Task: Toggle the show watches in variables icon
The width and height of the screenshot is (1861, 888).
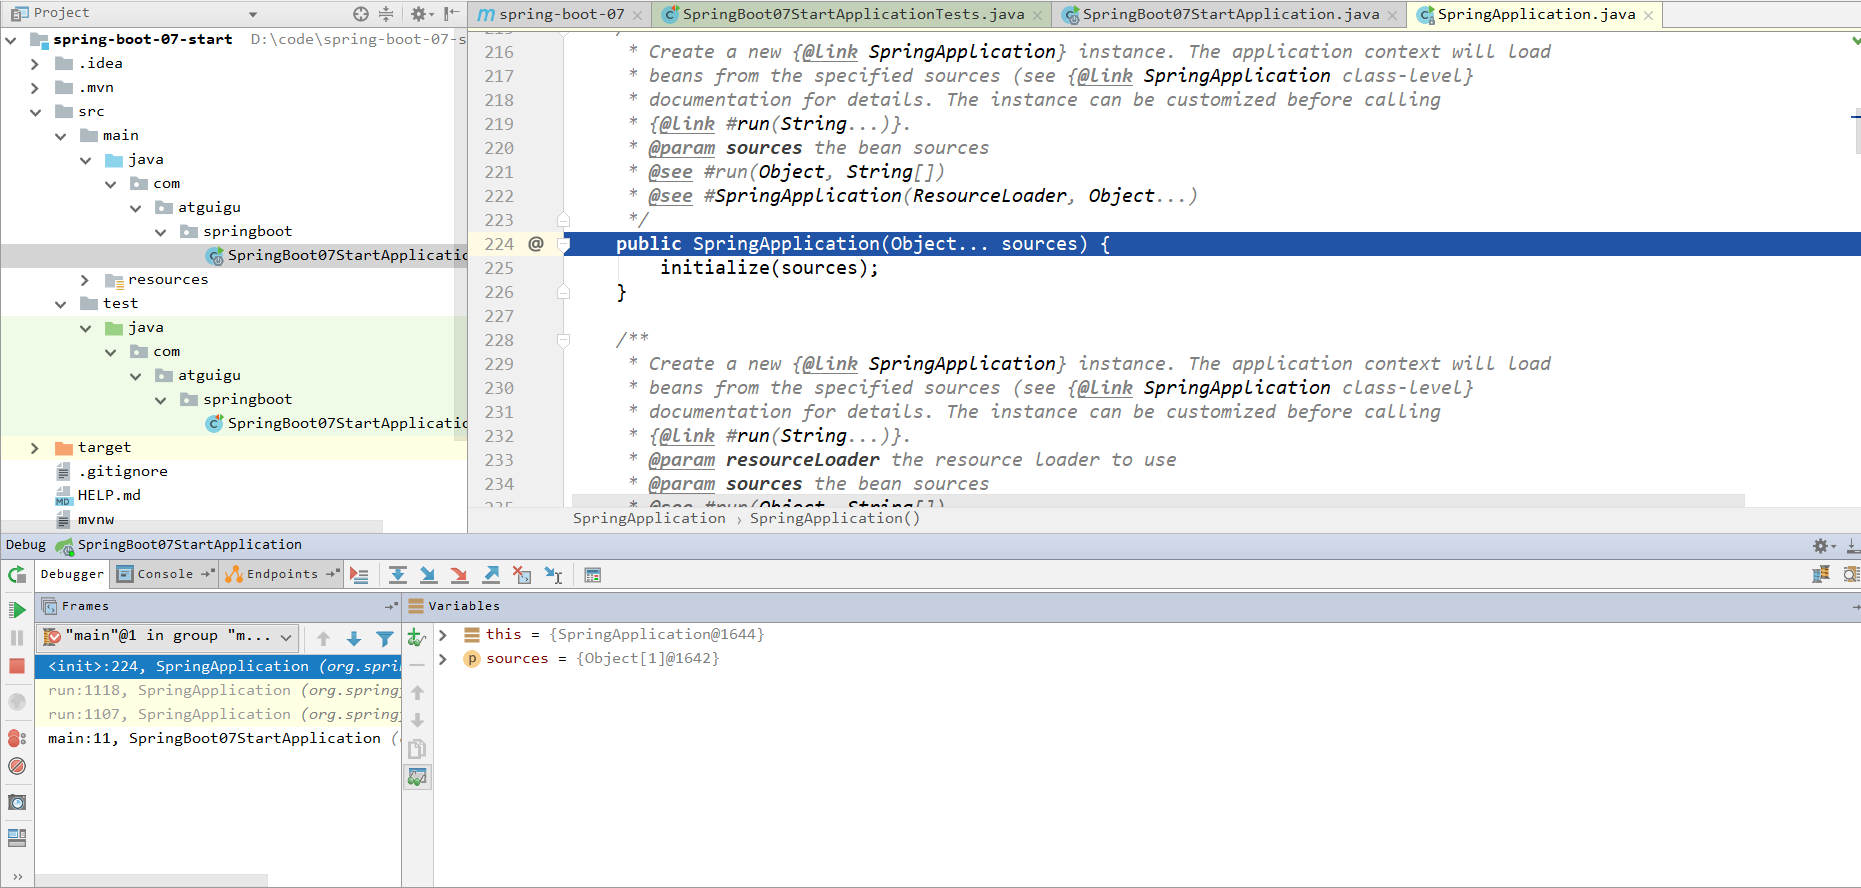Action: tap(418, 777)
